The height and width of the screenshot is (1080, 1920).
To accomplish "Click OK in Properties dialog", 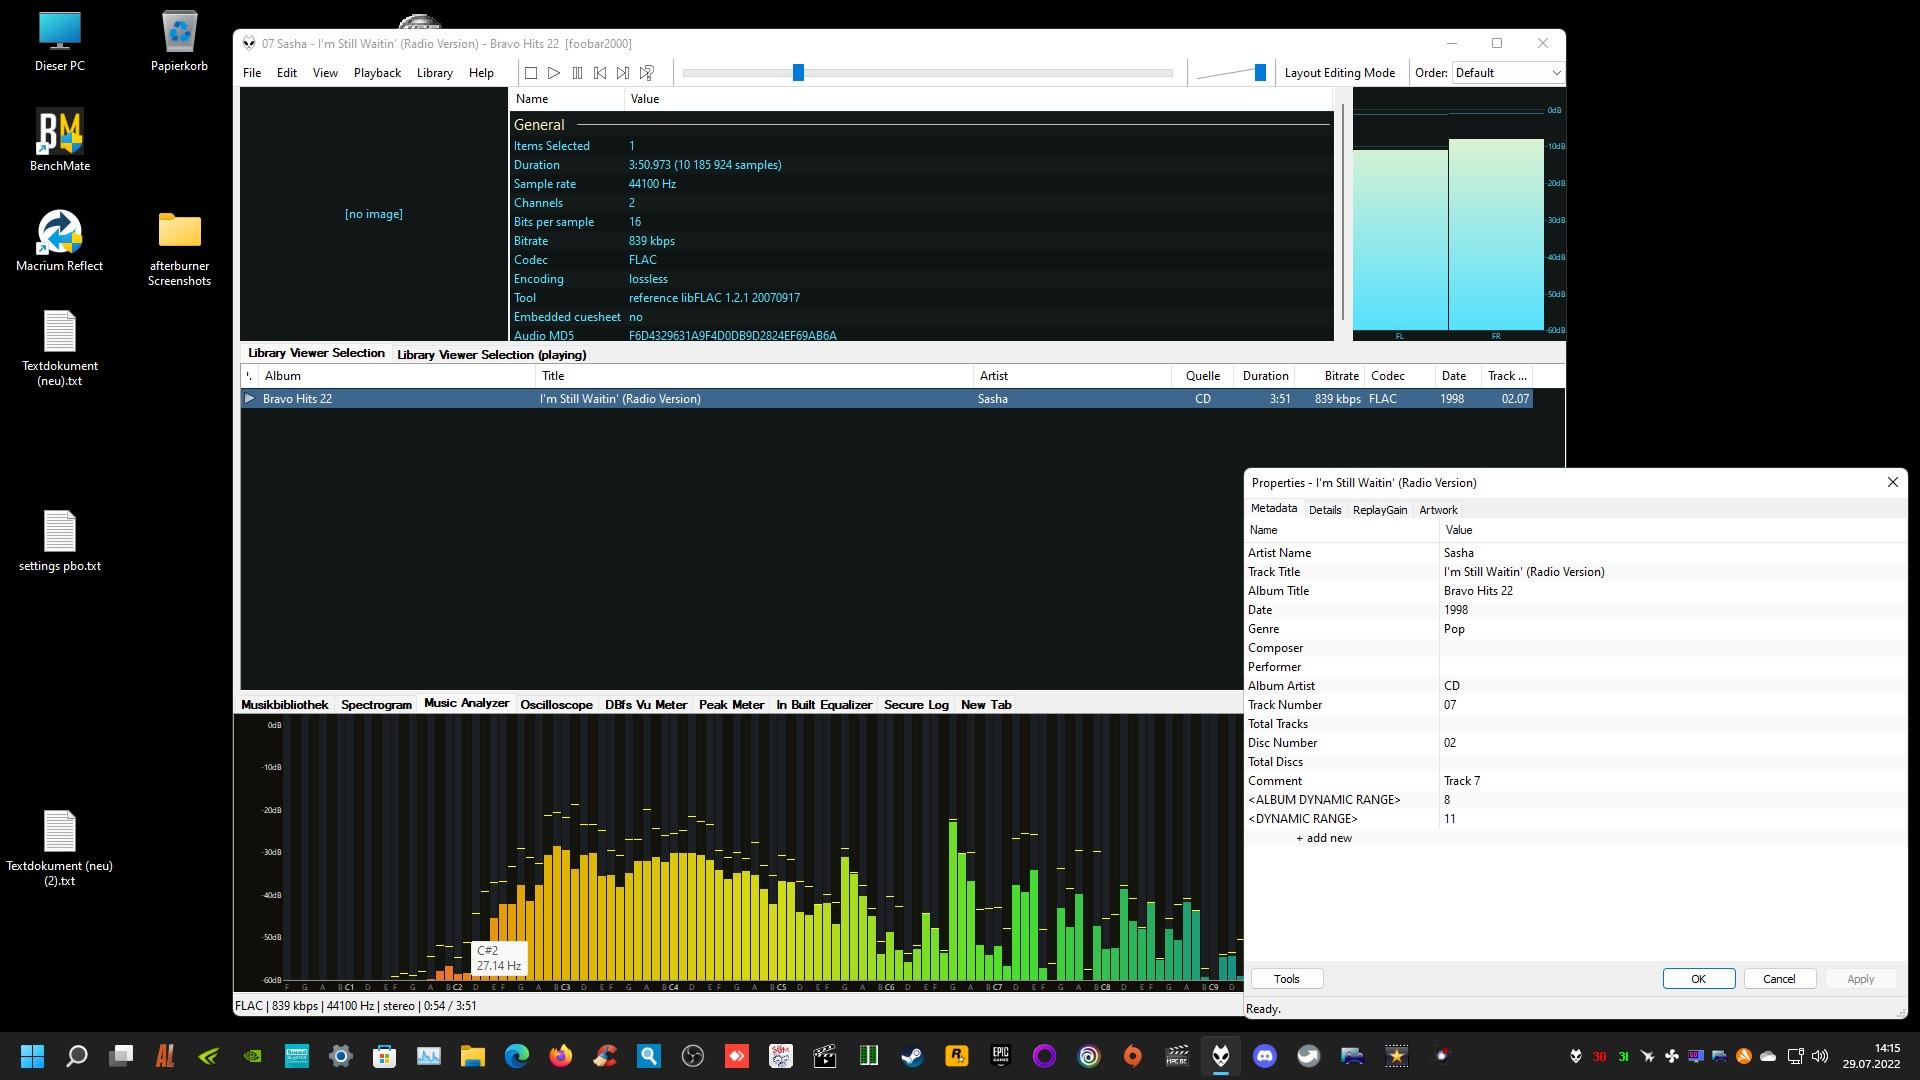I will point(1698,979).
